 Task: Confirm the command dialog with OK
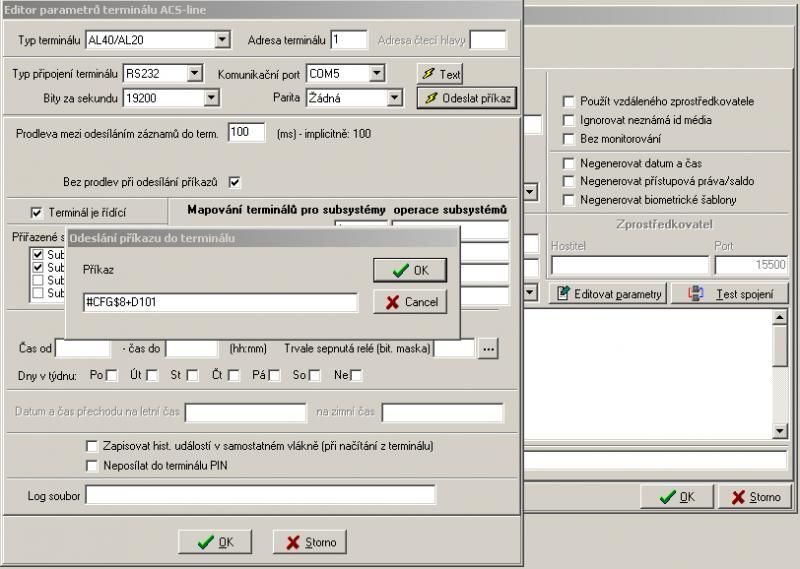pos(409,270)
